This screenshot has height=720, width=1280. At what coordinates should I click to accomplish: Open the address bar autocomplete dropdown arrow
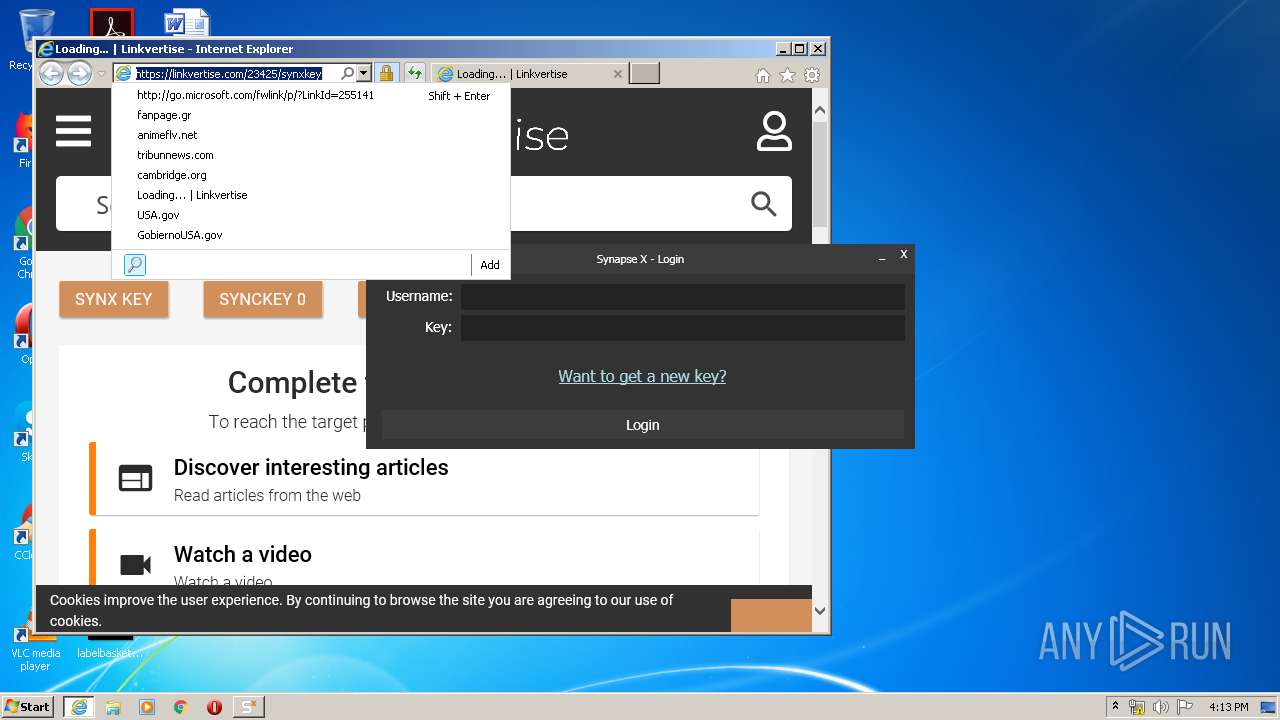(x=364, y=74)
